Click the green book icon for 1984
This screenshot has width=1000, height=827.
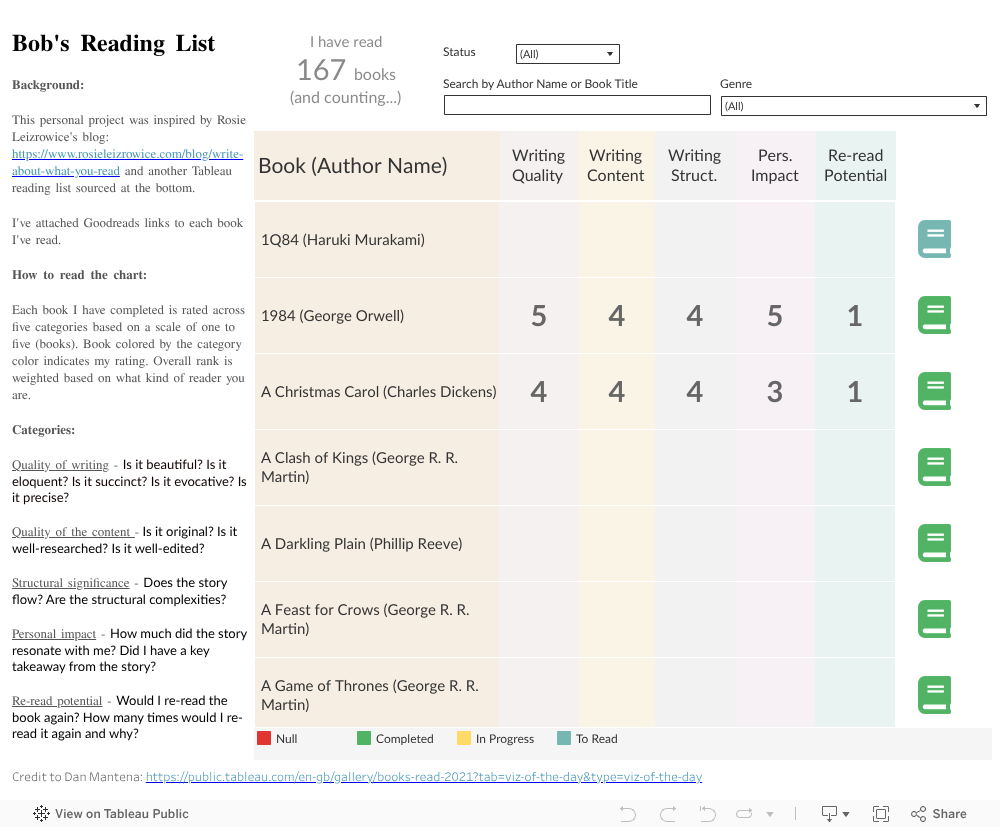(934, 316)
